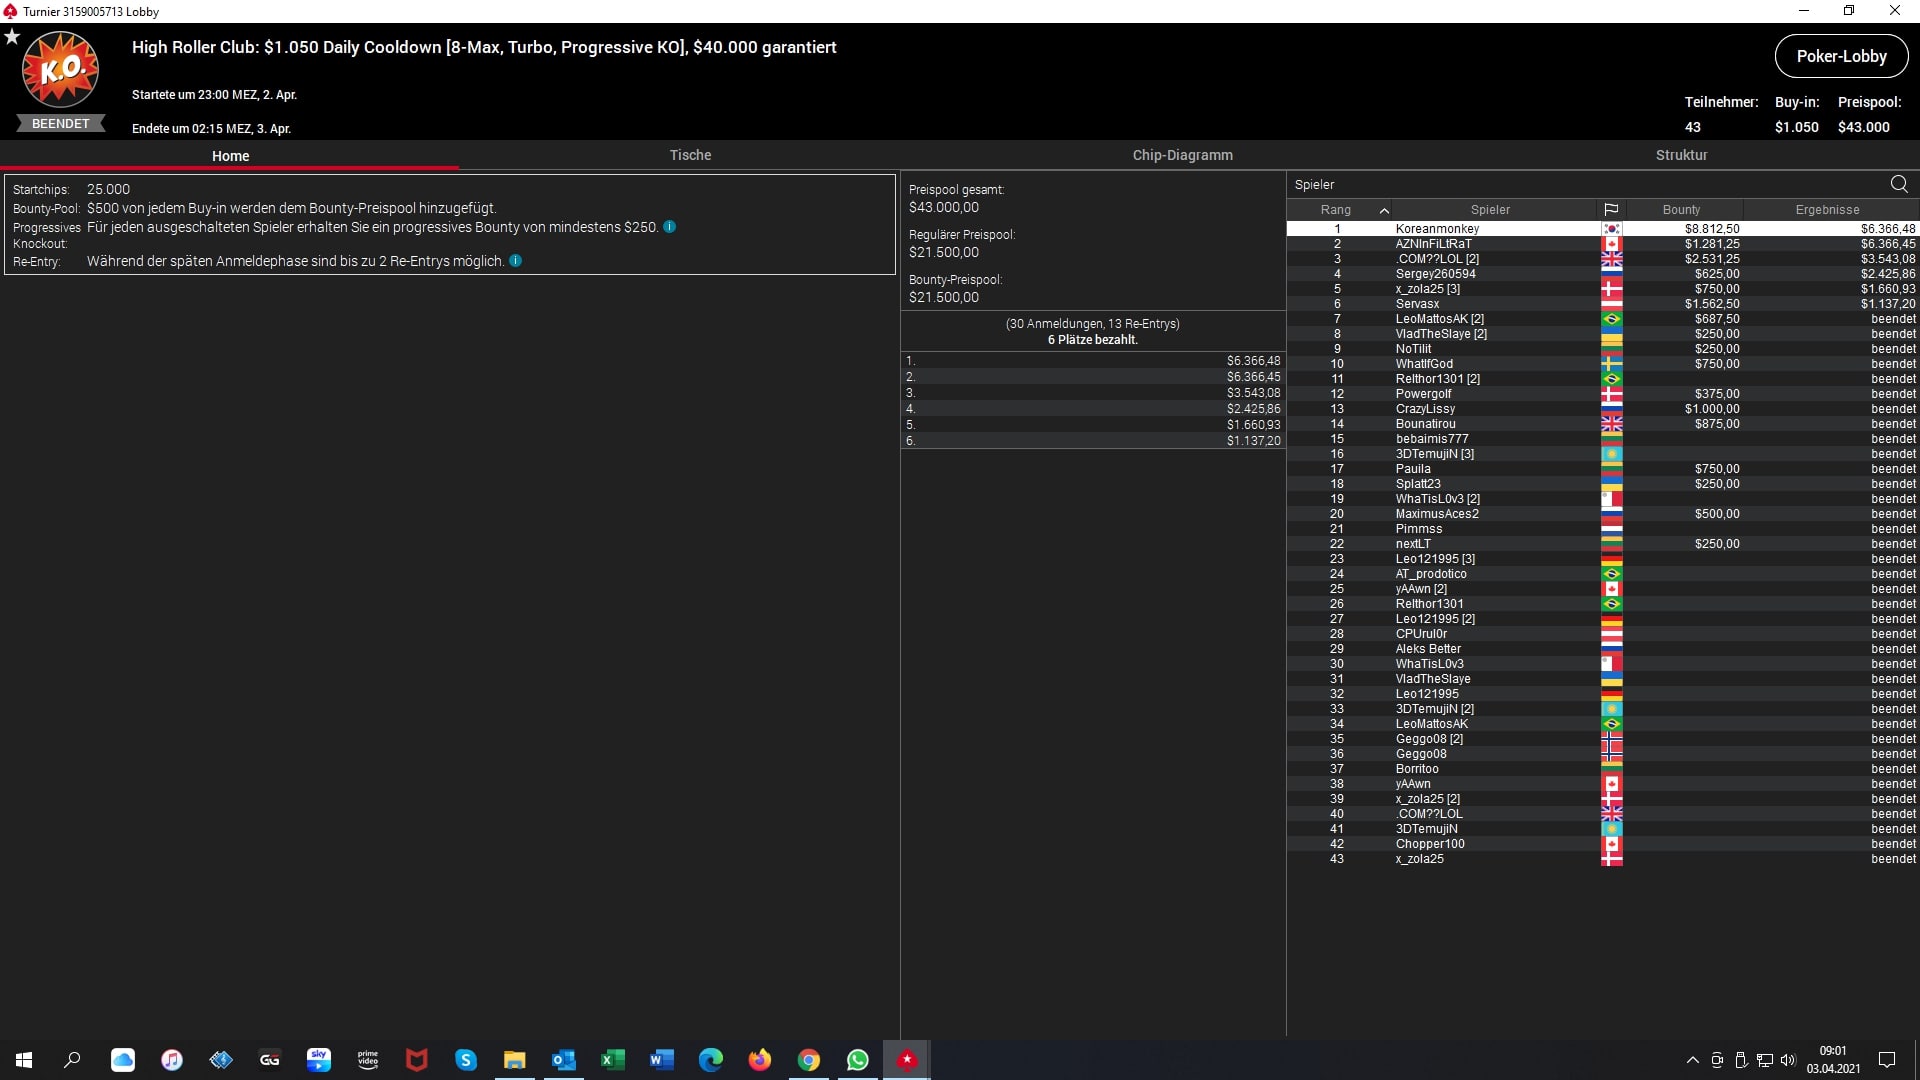
Task: Click the search magnifier in Spieler panel
Action: tap(1898, 184)
